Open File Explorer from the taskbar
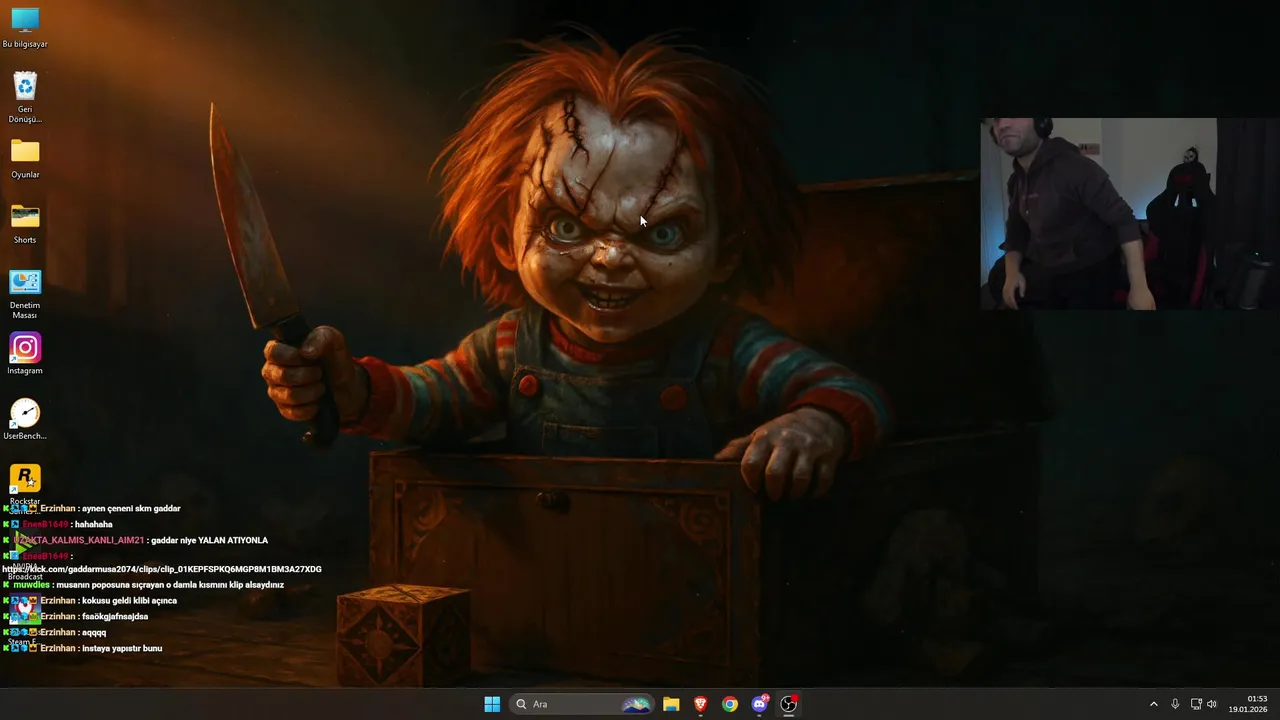1280x720 pixels. [x=671, y=704]
